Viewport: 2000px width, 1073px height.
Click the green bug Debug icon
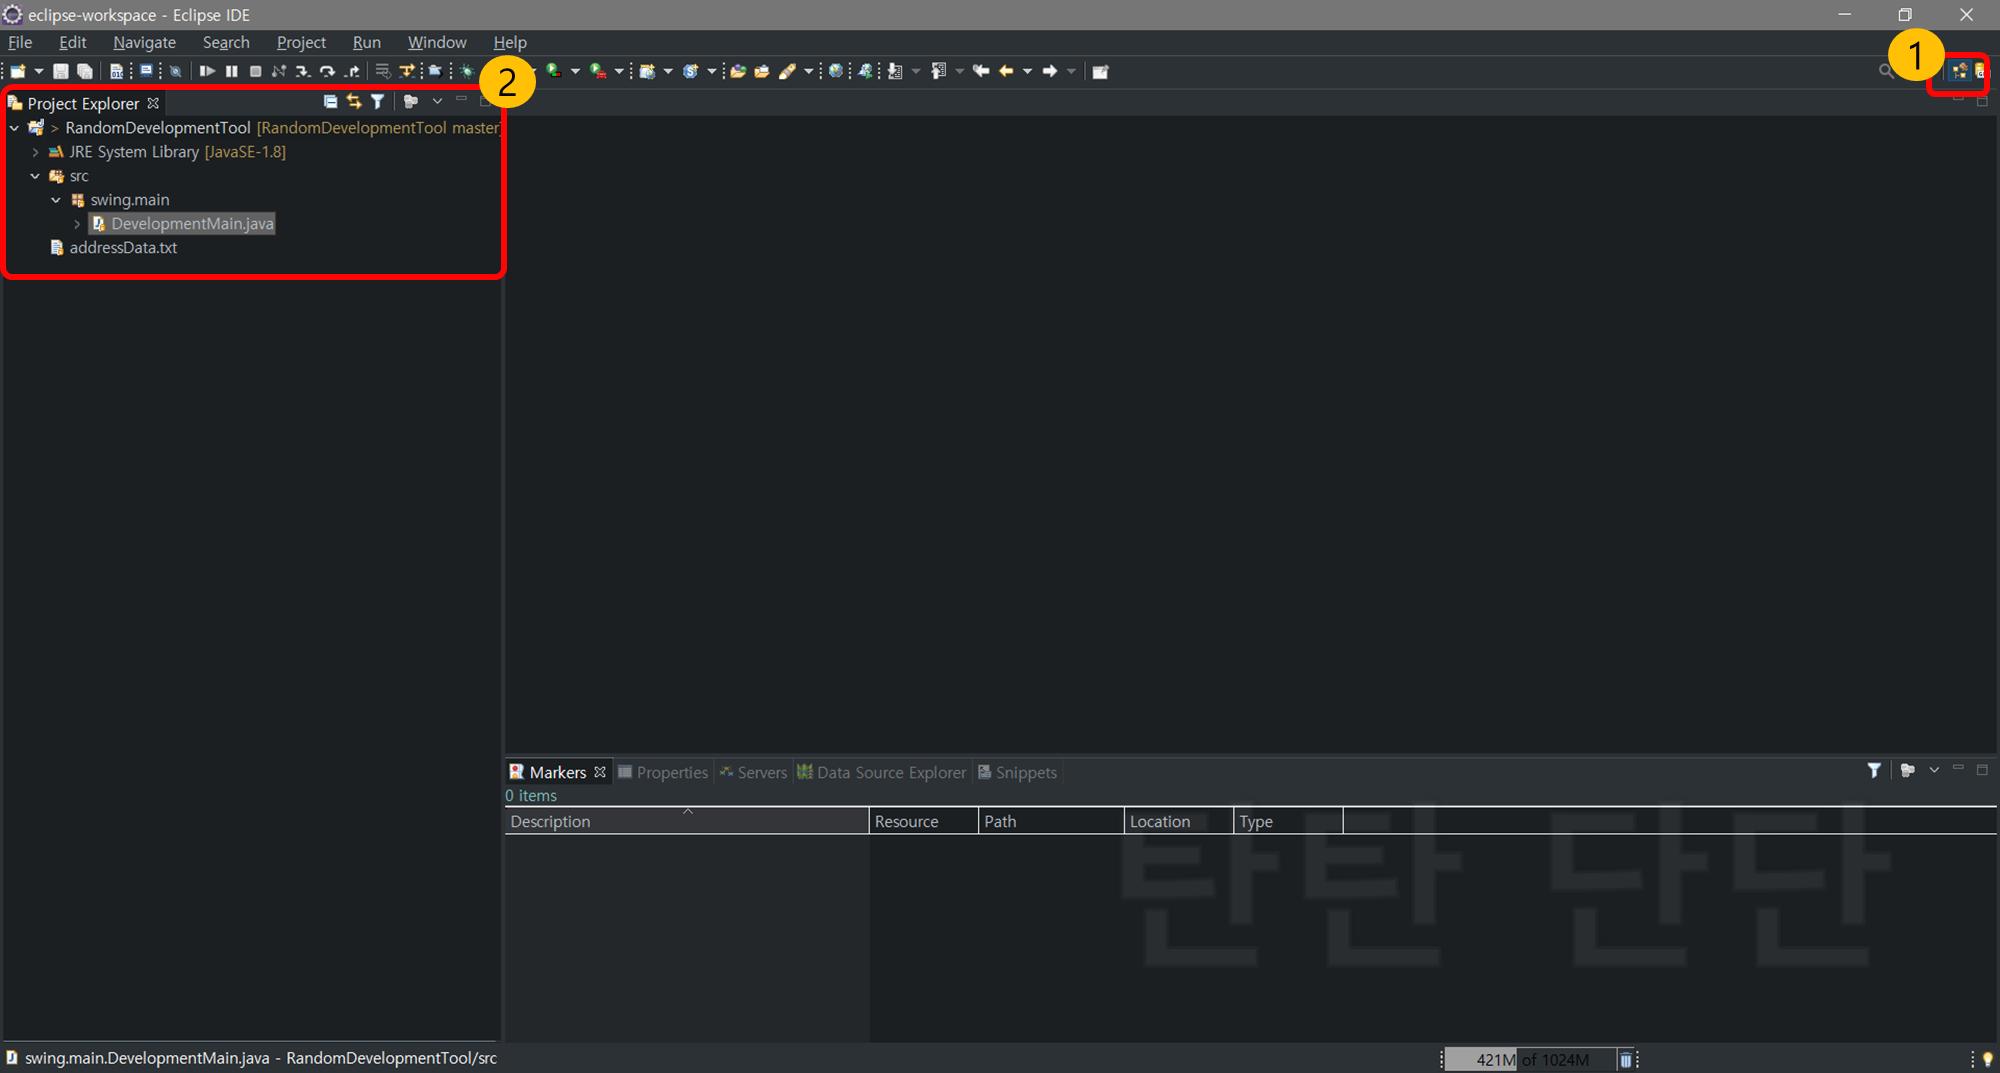point(467,71)
